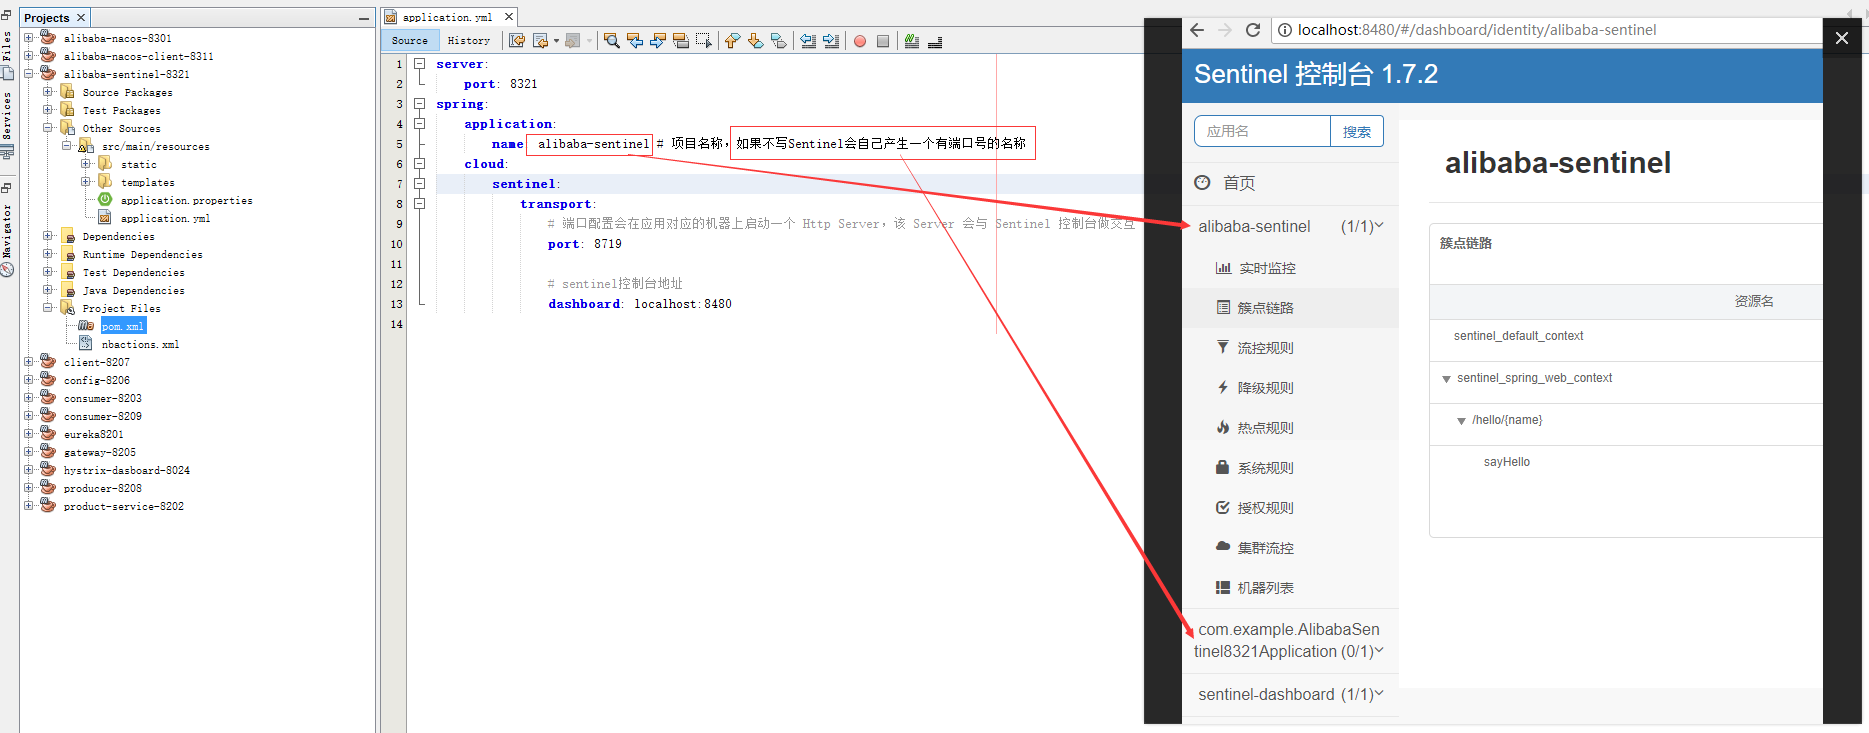Select pom.xml in Project Files
The width and height of the screenshot is (1869, 733).
click(x=123, y=326)
